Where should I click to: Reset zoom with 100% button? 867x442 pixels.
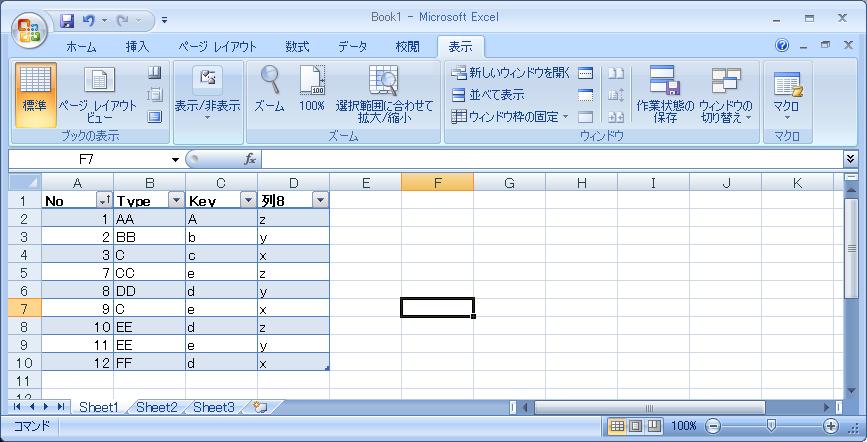pyautogui.click(x=312, y=89)
